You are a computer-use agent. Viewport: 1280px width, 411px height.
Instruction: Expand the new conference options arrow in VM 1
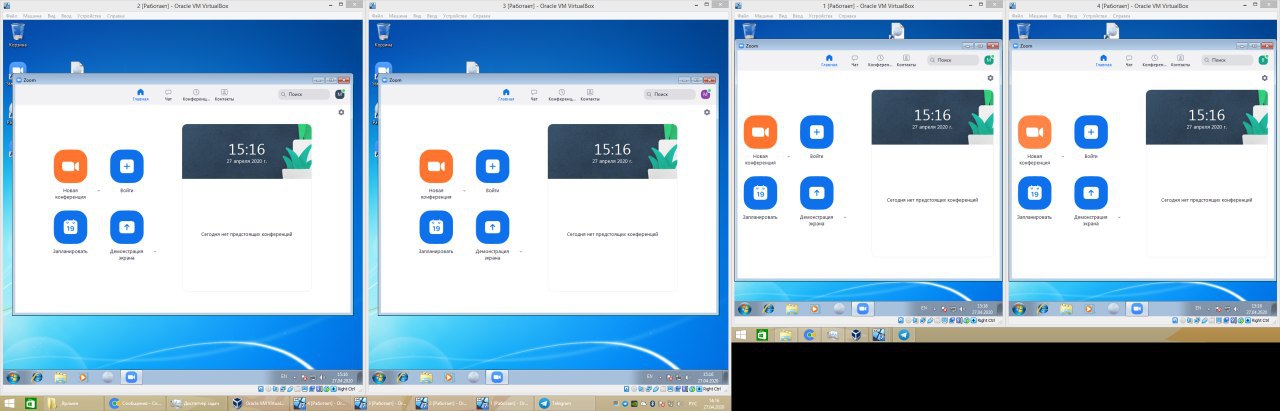[x=788, y=156]
